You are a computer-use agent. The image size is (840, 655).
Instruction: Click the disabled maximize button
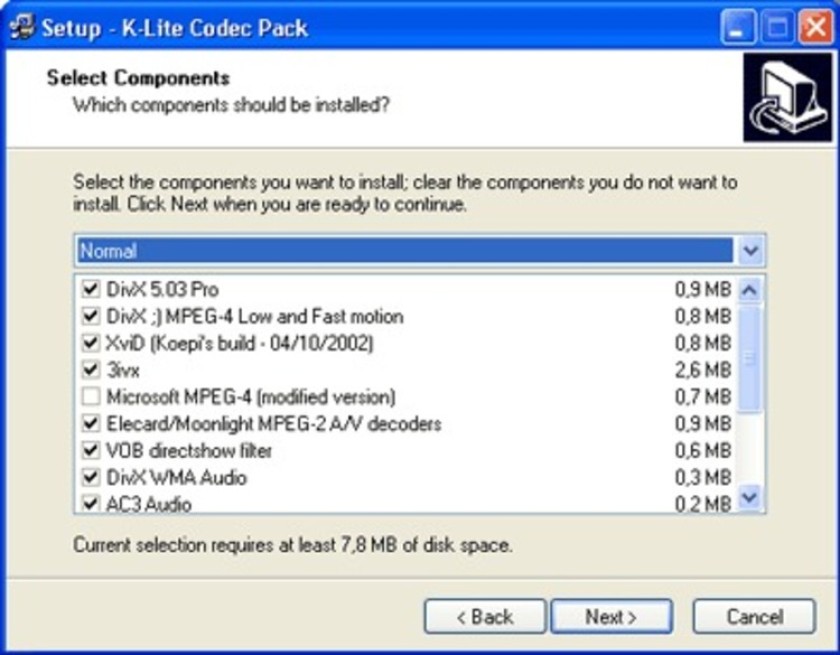(777, 27)
